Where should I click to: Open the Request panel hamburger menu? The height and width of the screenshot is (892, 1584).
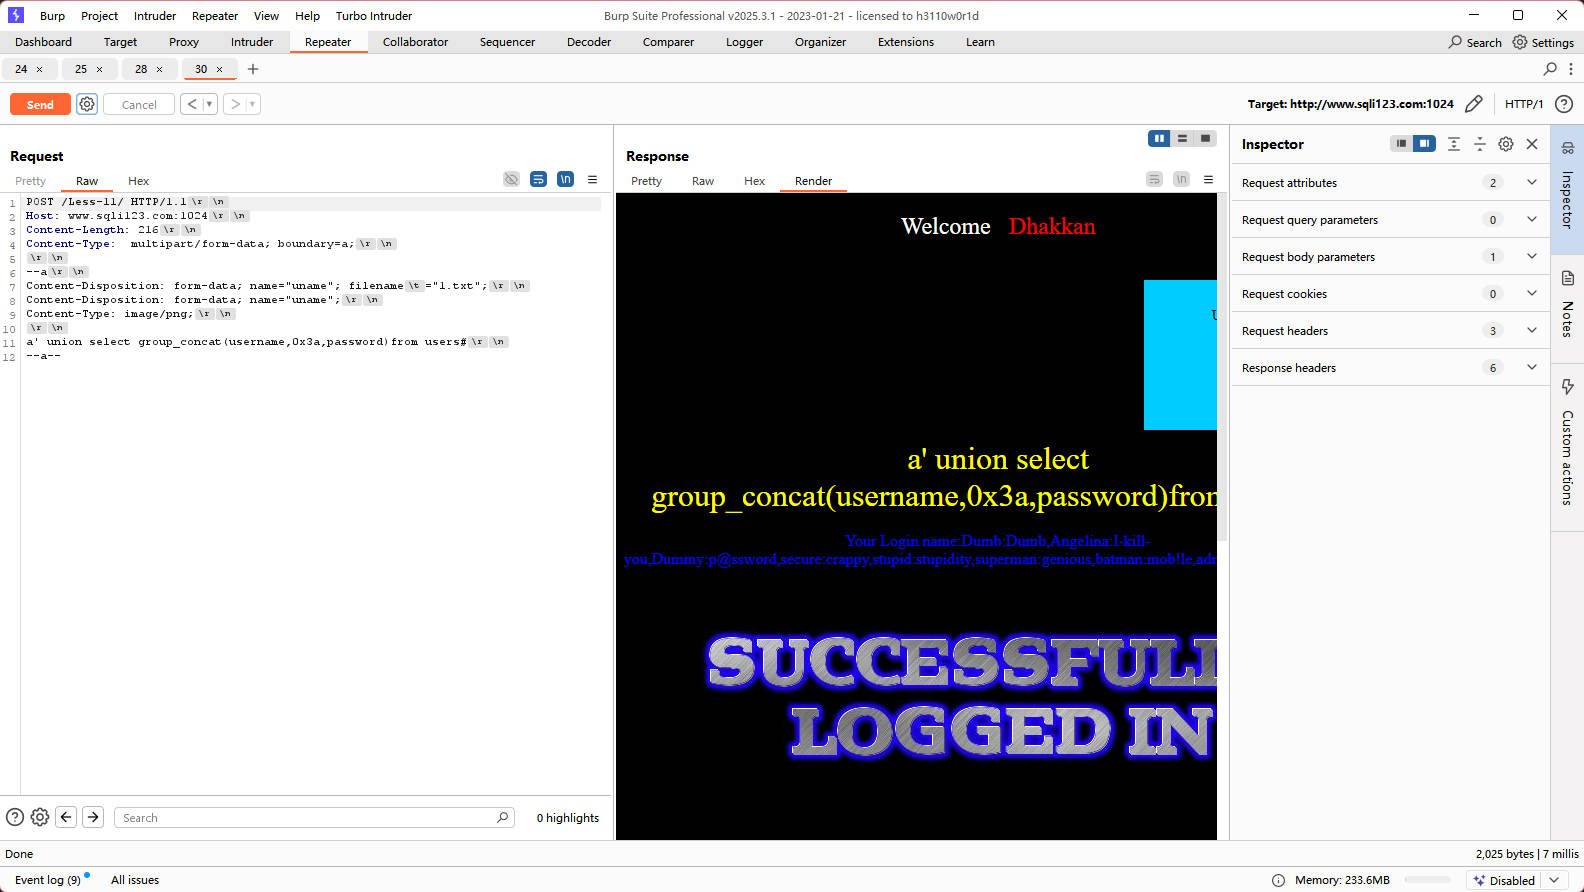(592, 179)
